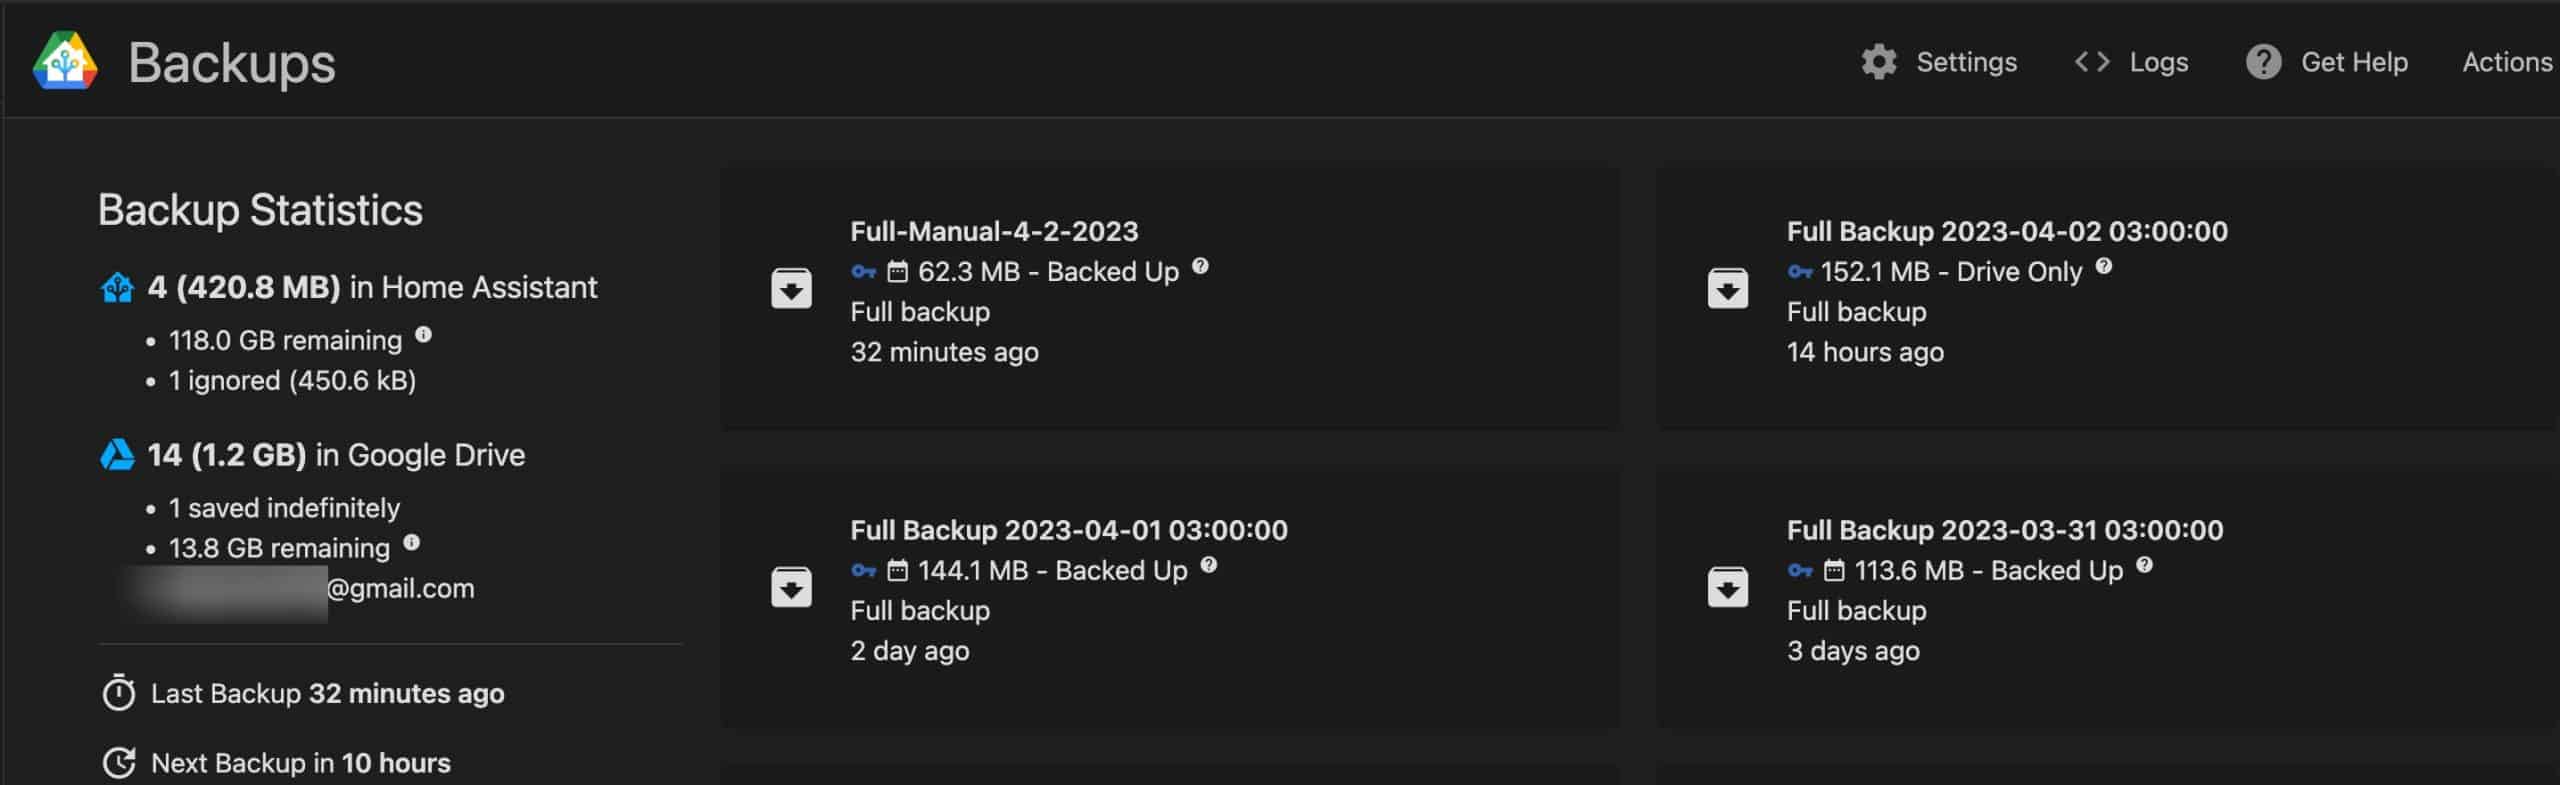Open the Actions menu
The image size is (2560, 785).
pos(2507,62)
